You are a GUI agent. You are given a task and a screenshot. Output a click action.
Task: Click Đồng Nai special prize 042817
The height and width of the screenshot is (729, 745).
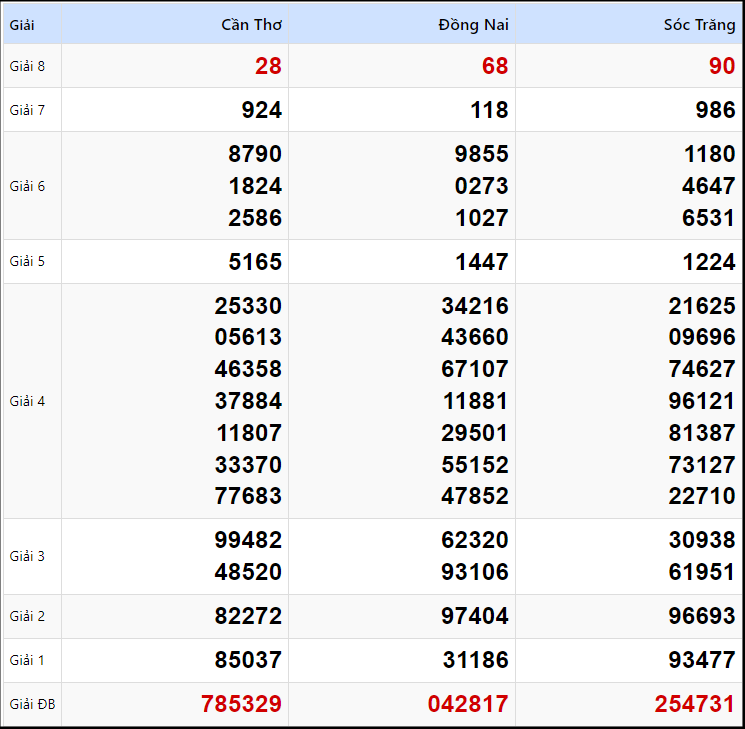(468, 704)
